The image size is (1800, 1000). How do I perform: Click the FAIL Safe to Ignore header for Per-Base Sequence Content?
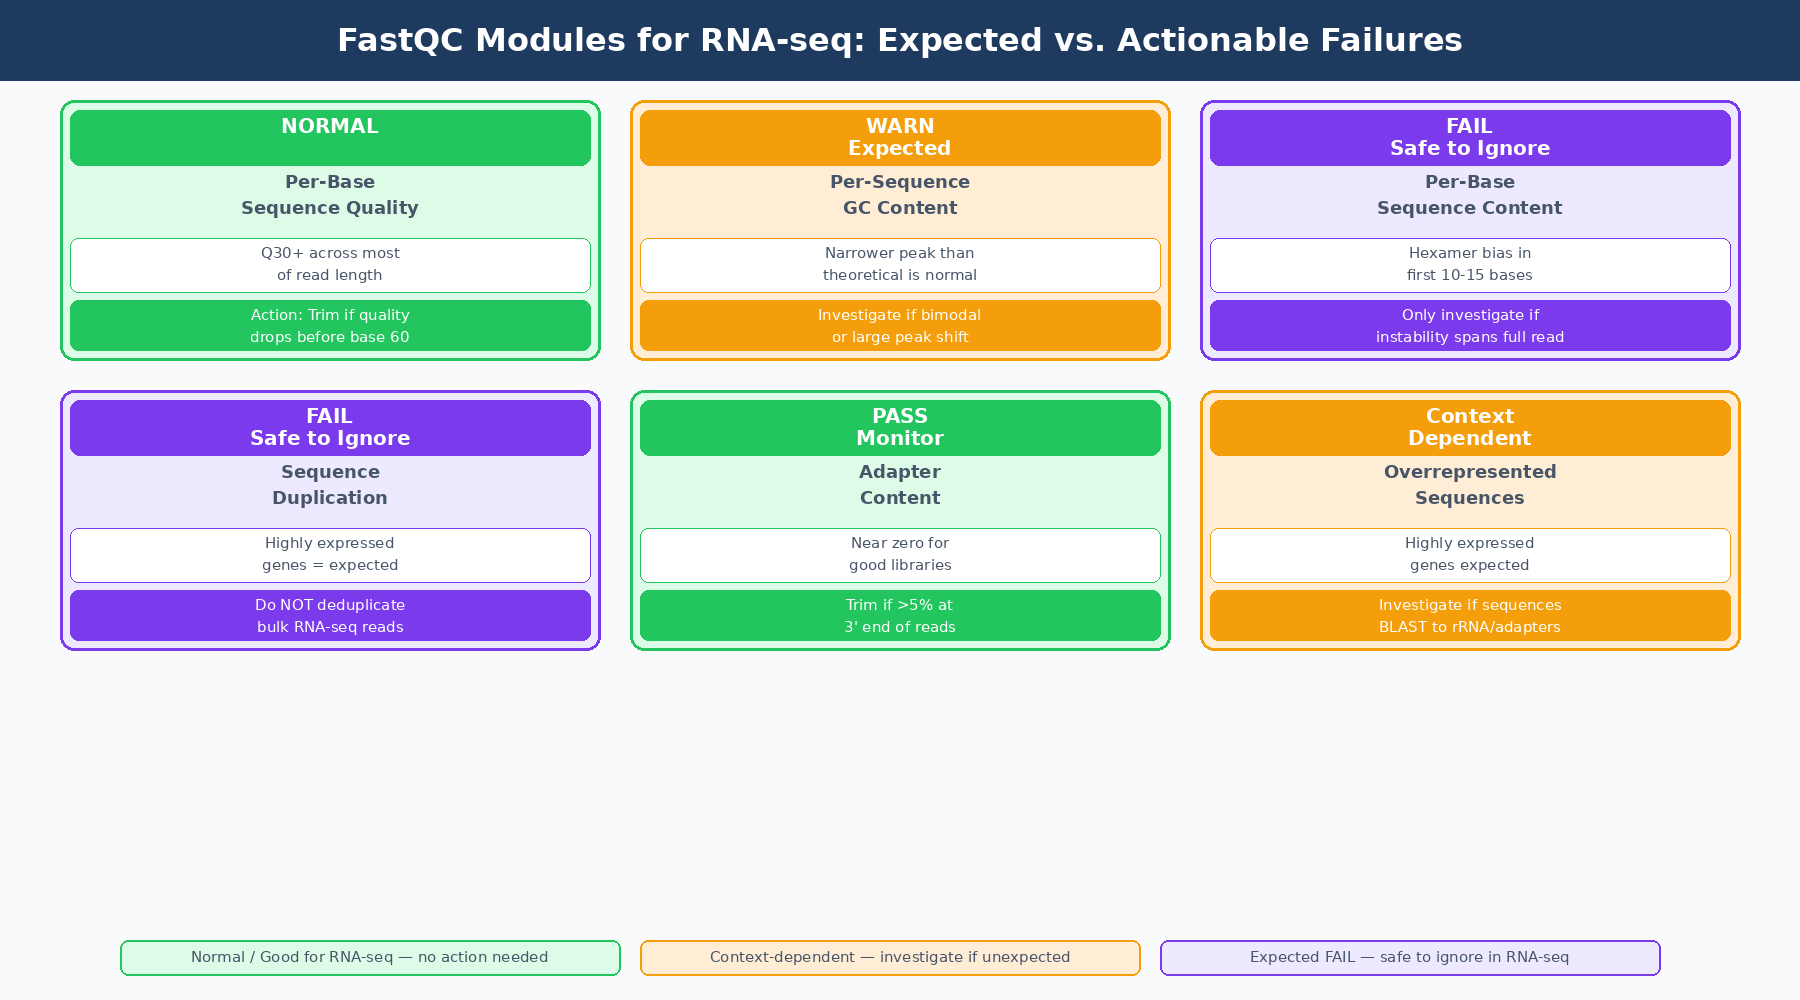(x=1469, y=137)
